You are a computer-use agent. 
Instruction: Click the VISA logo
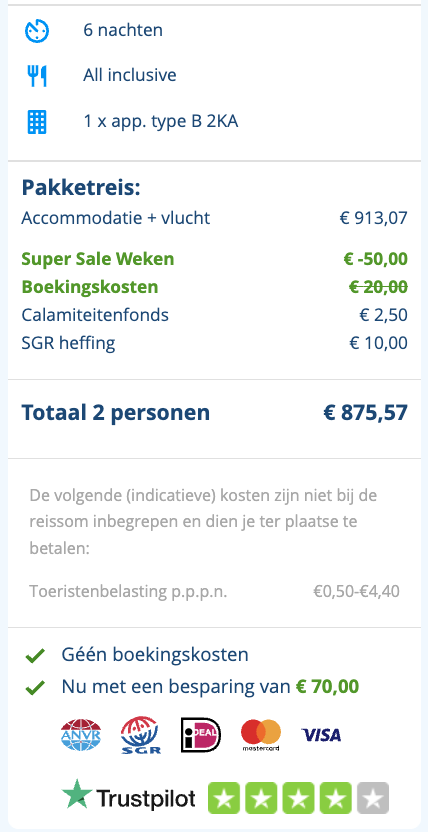(x=321, y=735)
